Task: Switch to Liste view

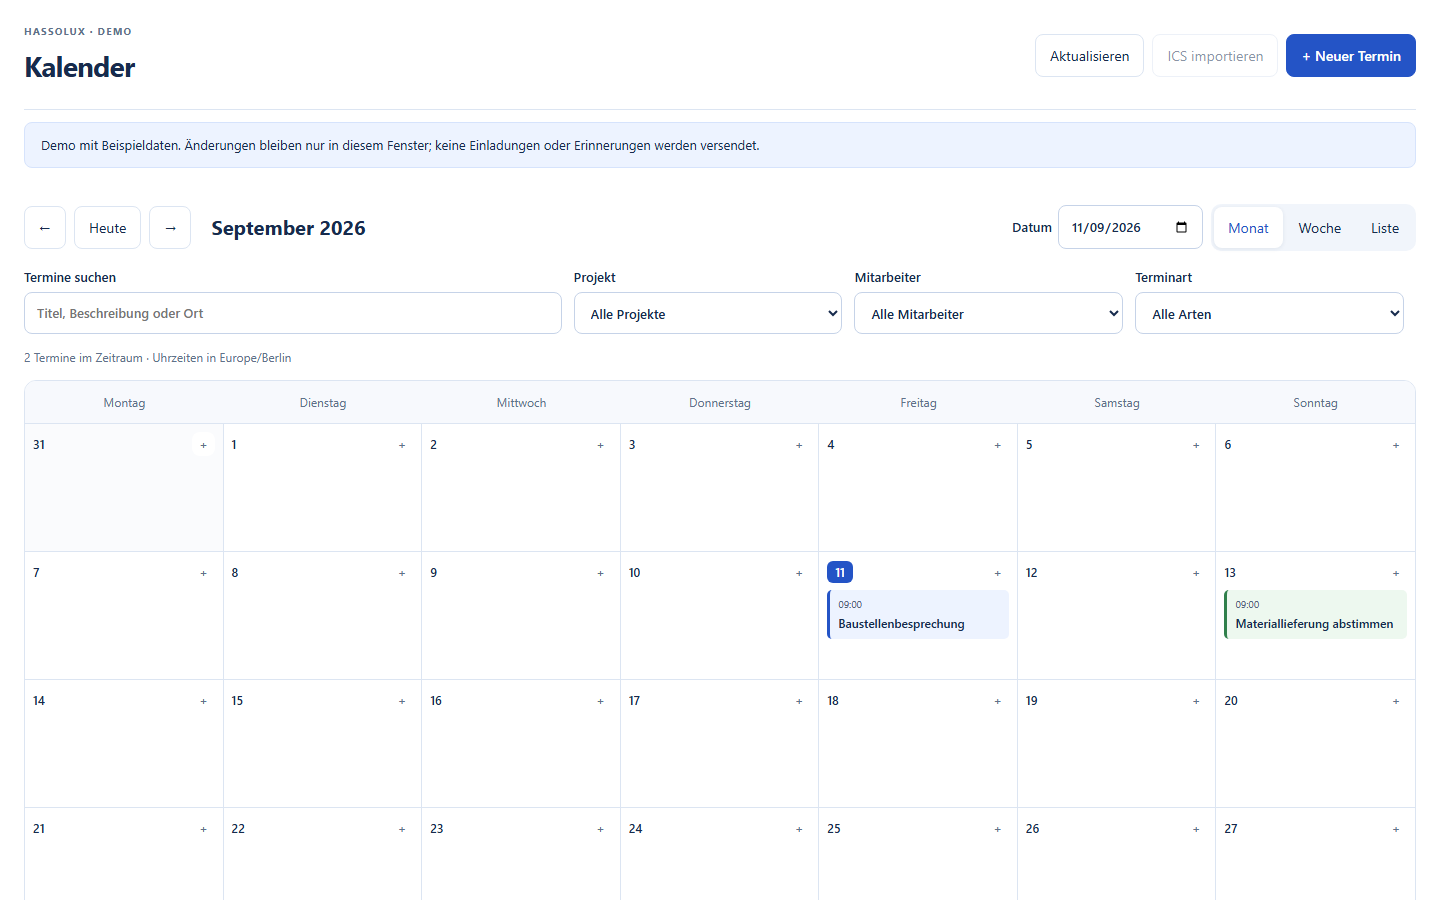Action: click(1385, 228)
